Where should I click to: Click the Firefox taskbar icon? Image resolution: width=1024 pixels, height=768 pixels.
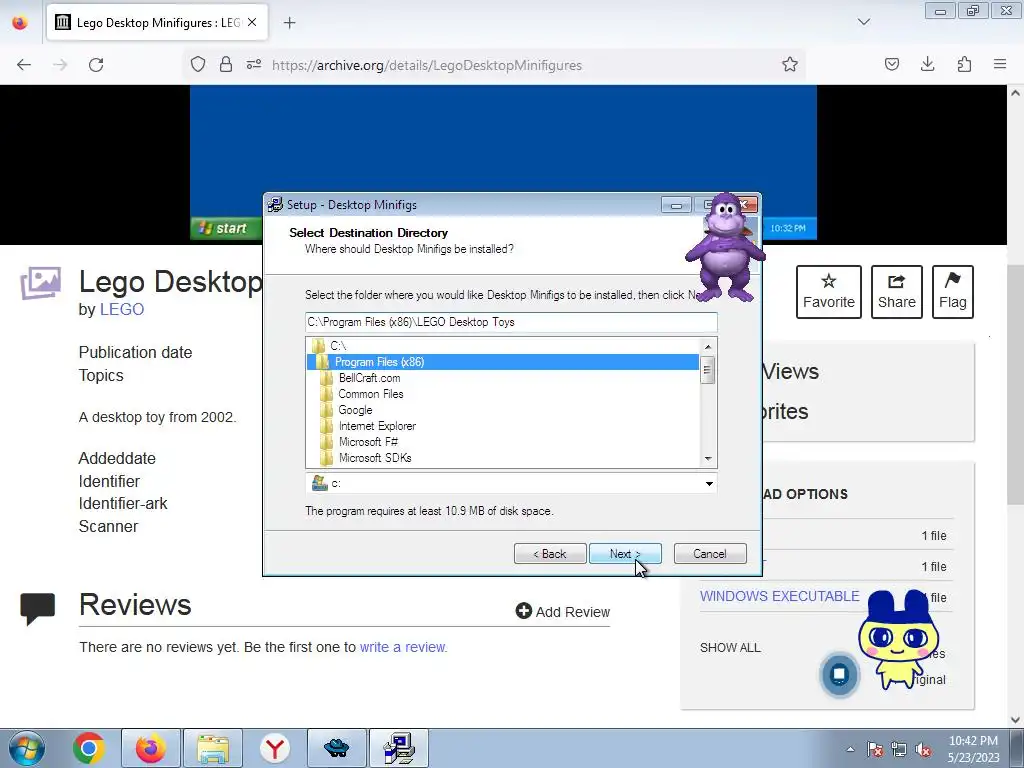pyautogui.click(x=150, y=748)
